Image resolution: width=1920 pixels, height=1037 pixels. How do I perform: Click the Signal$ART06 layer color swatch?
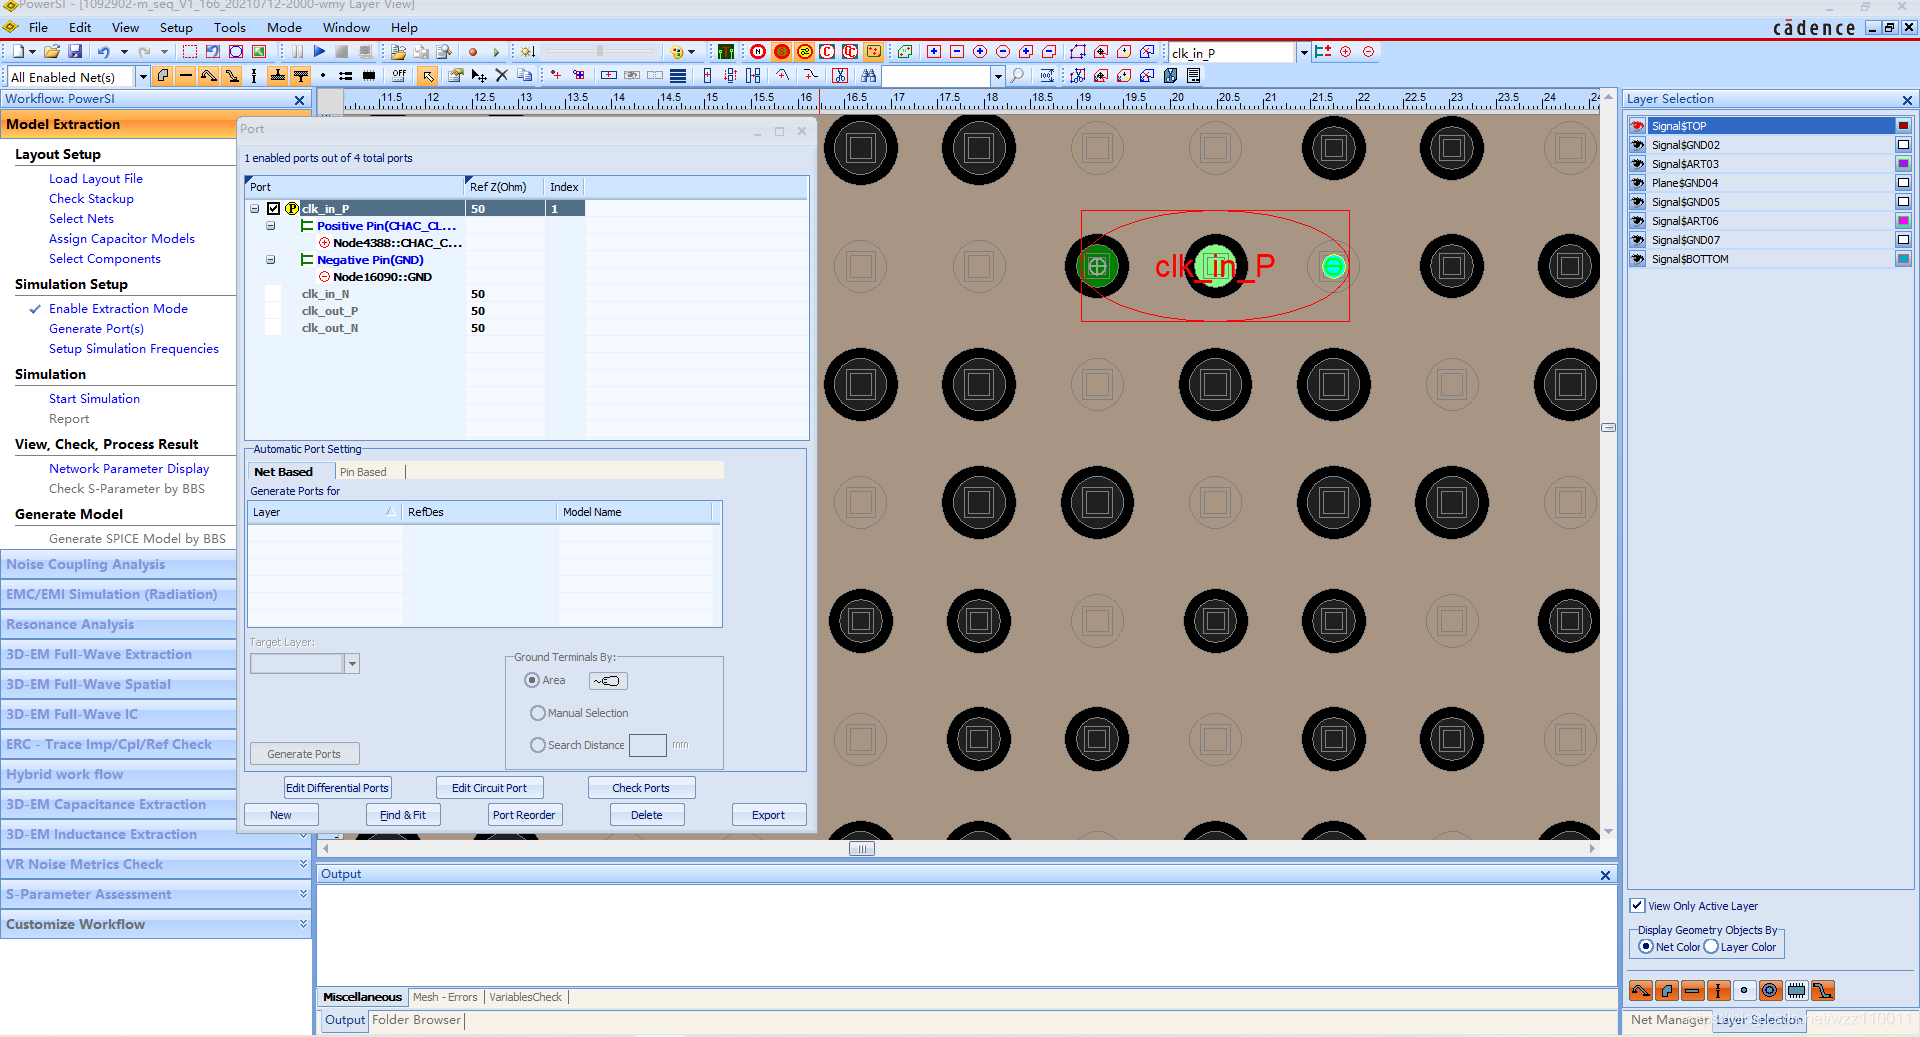coord(1903,221)
